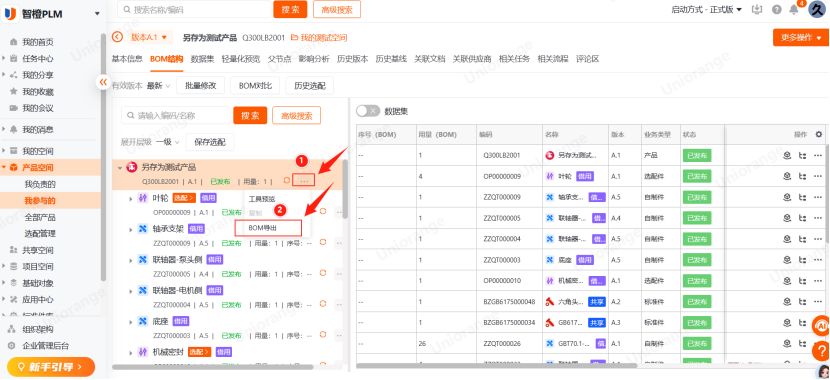This screenshot has height=380, width=830.
Task: Open table column settings gear icon
Action: pyautogui.click(x=819, y=134)
